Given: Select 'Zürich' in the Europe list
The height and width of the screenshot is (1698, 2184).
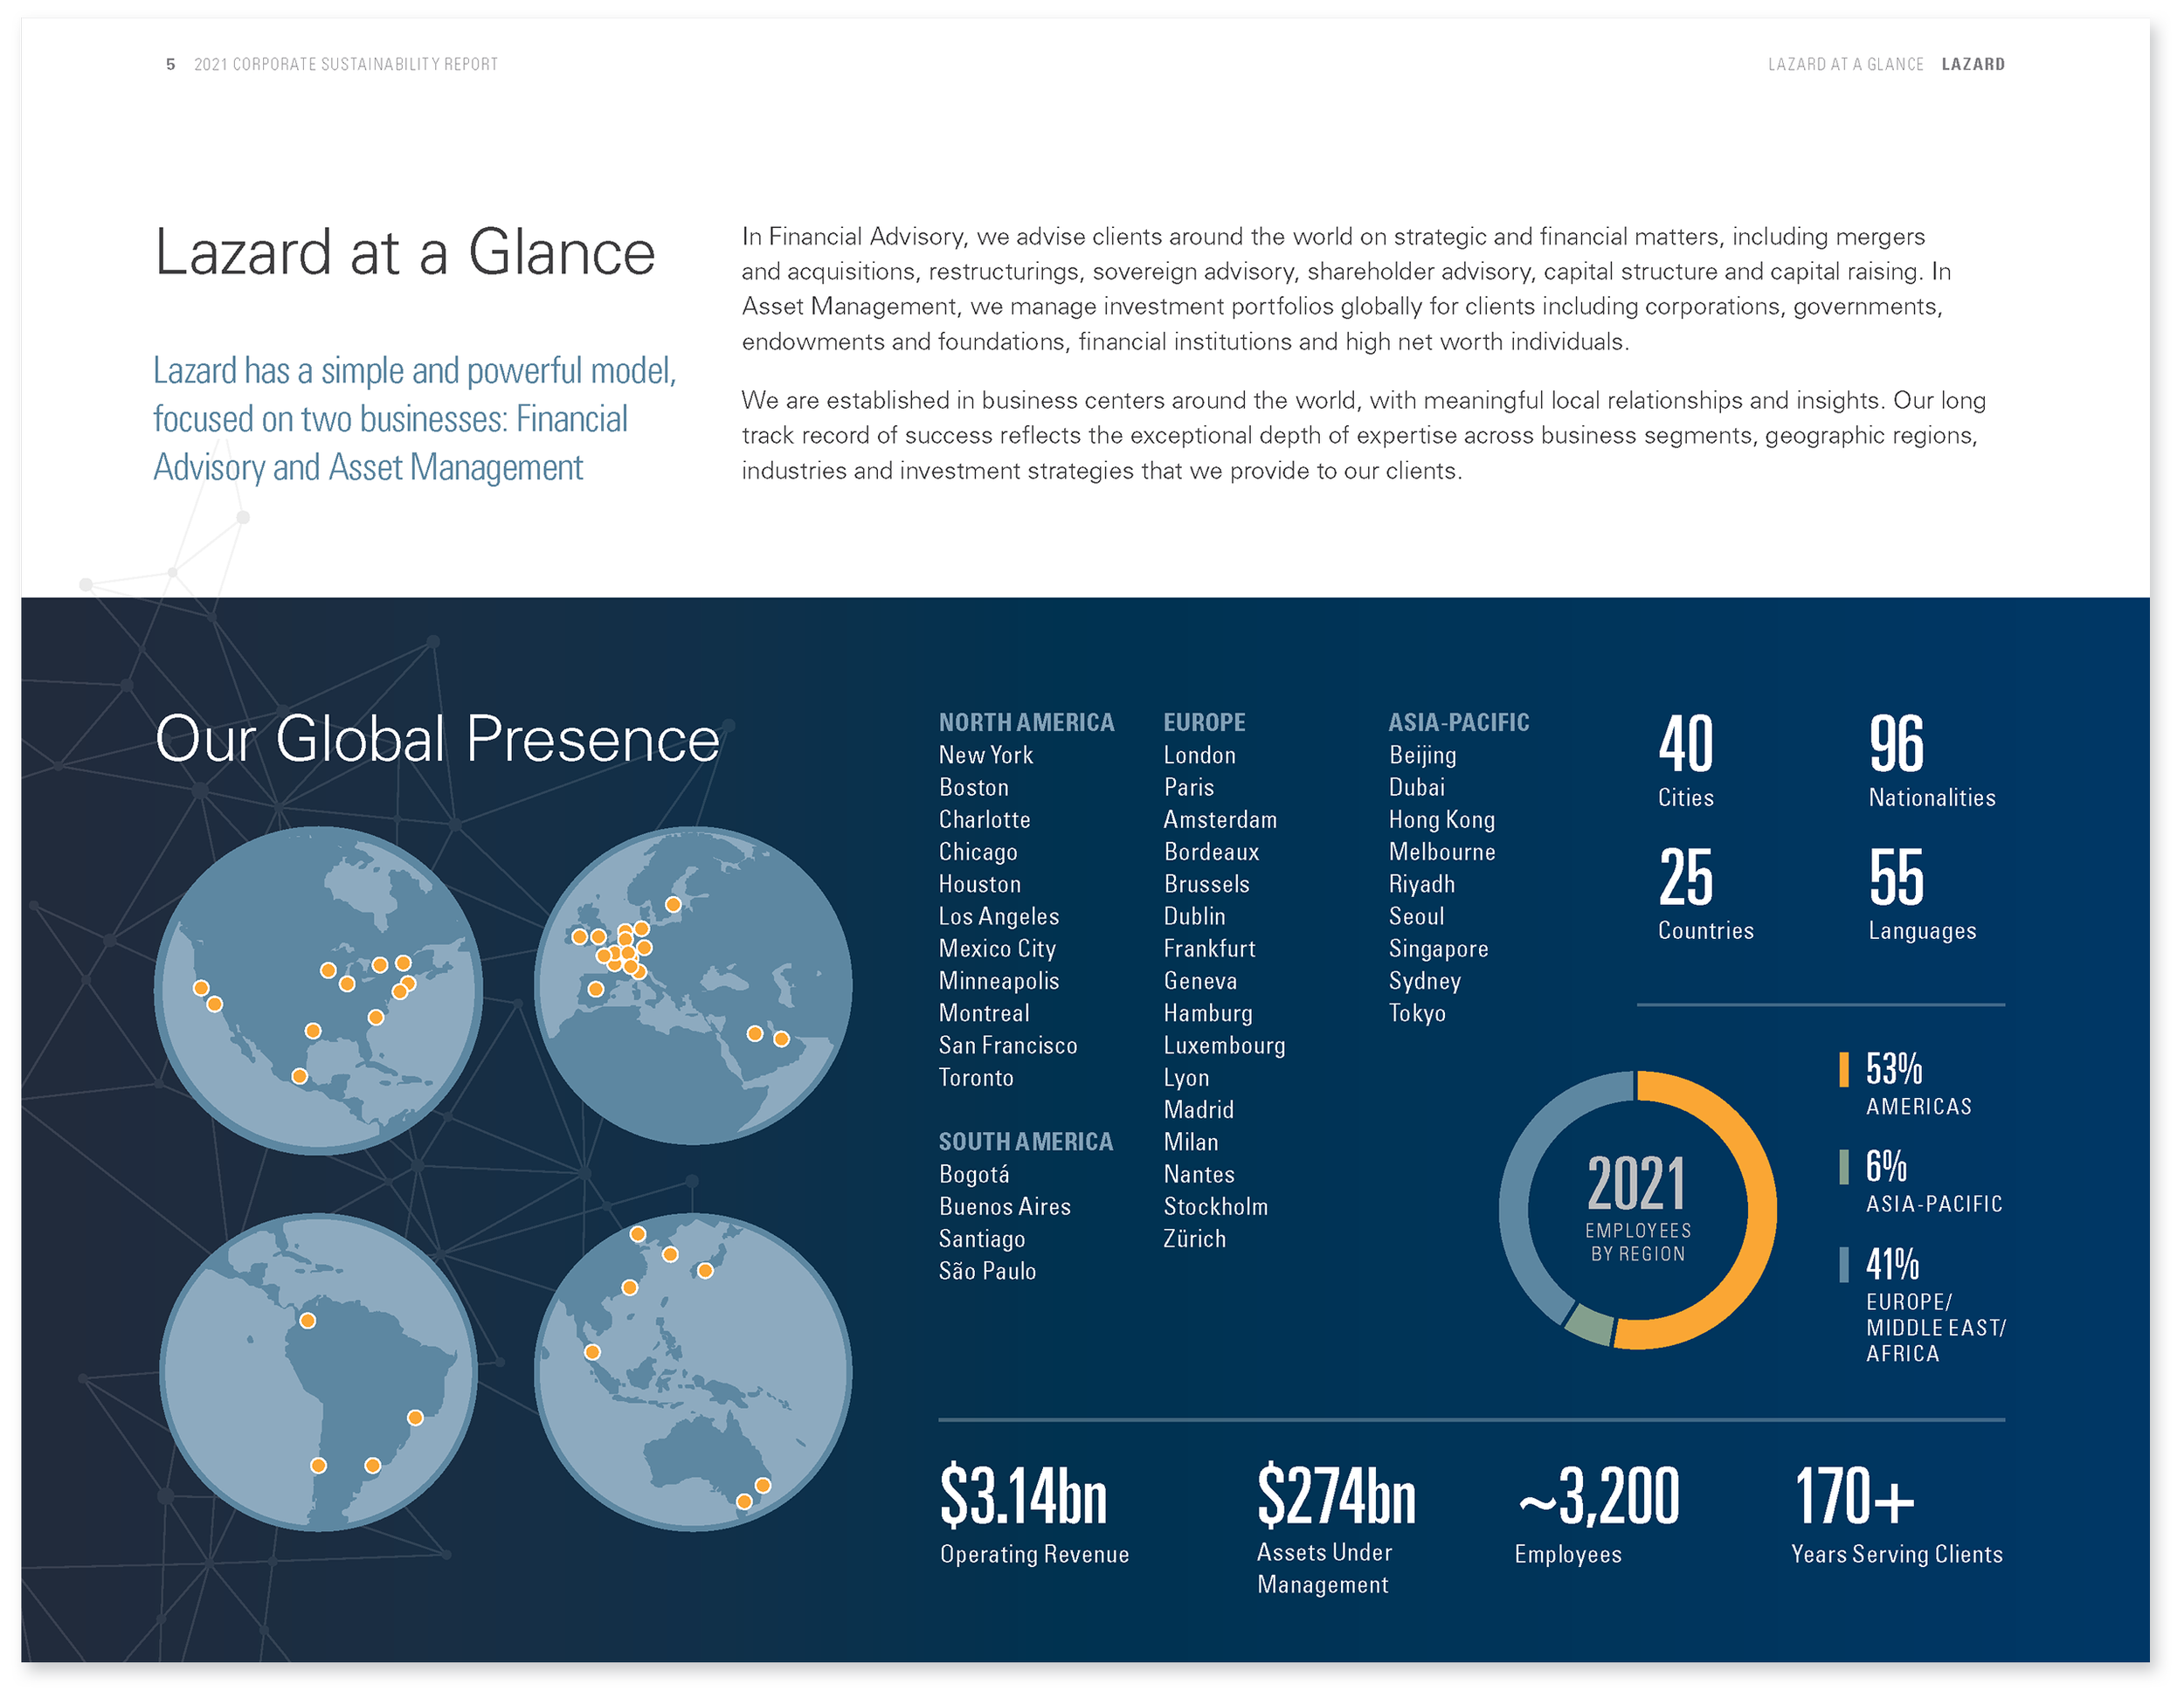Looking at the screenshot, I should point(1194,1238).
